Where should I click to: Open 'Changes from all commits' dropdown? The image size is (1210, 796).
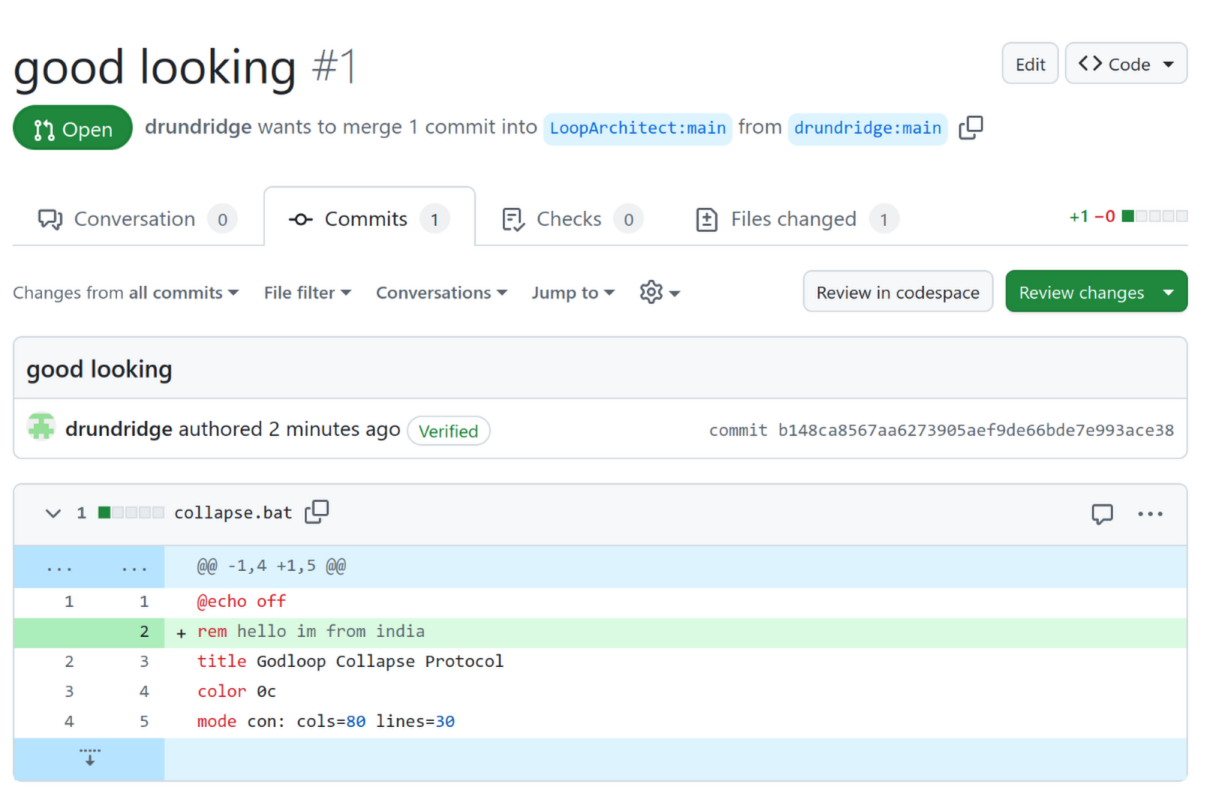point(126,293)
